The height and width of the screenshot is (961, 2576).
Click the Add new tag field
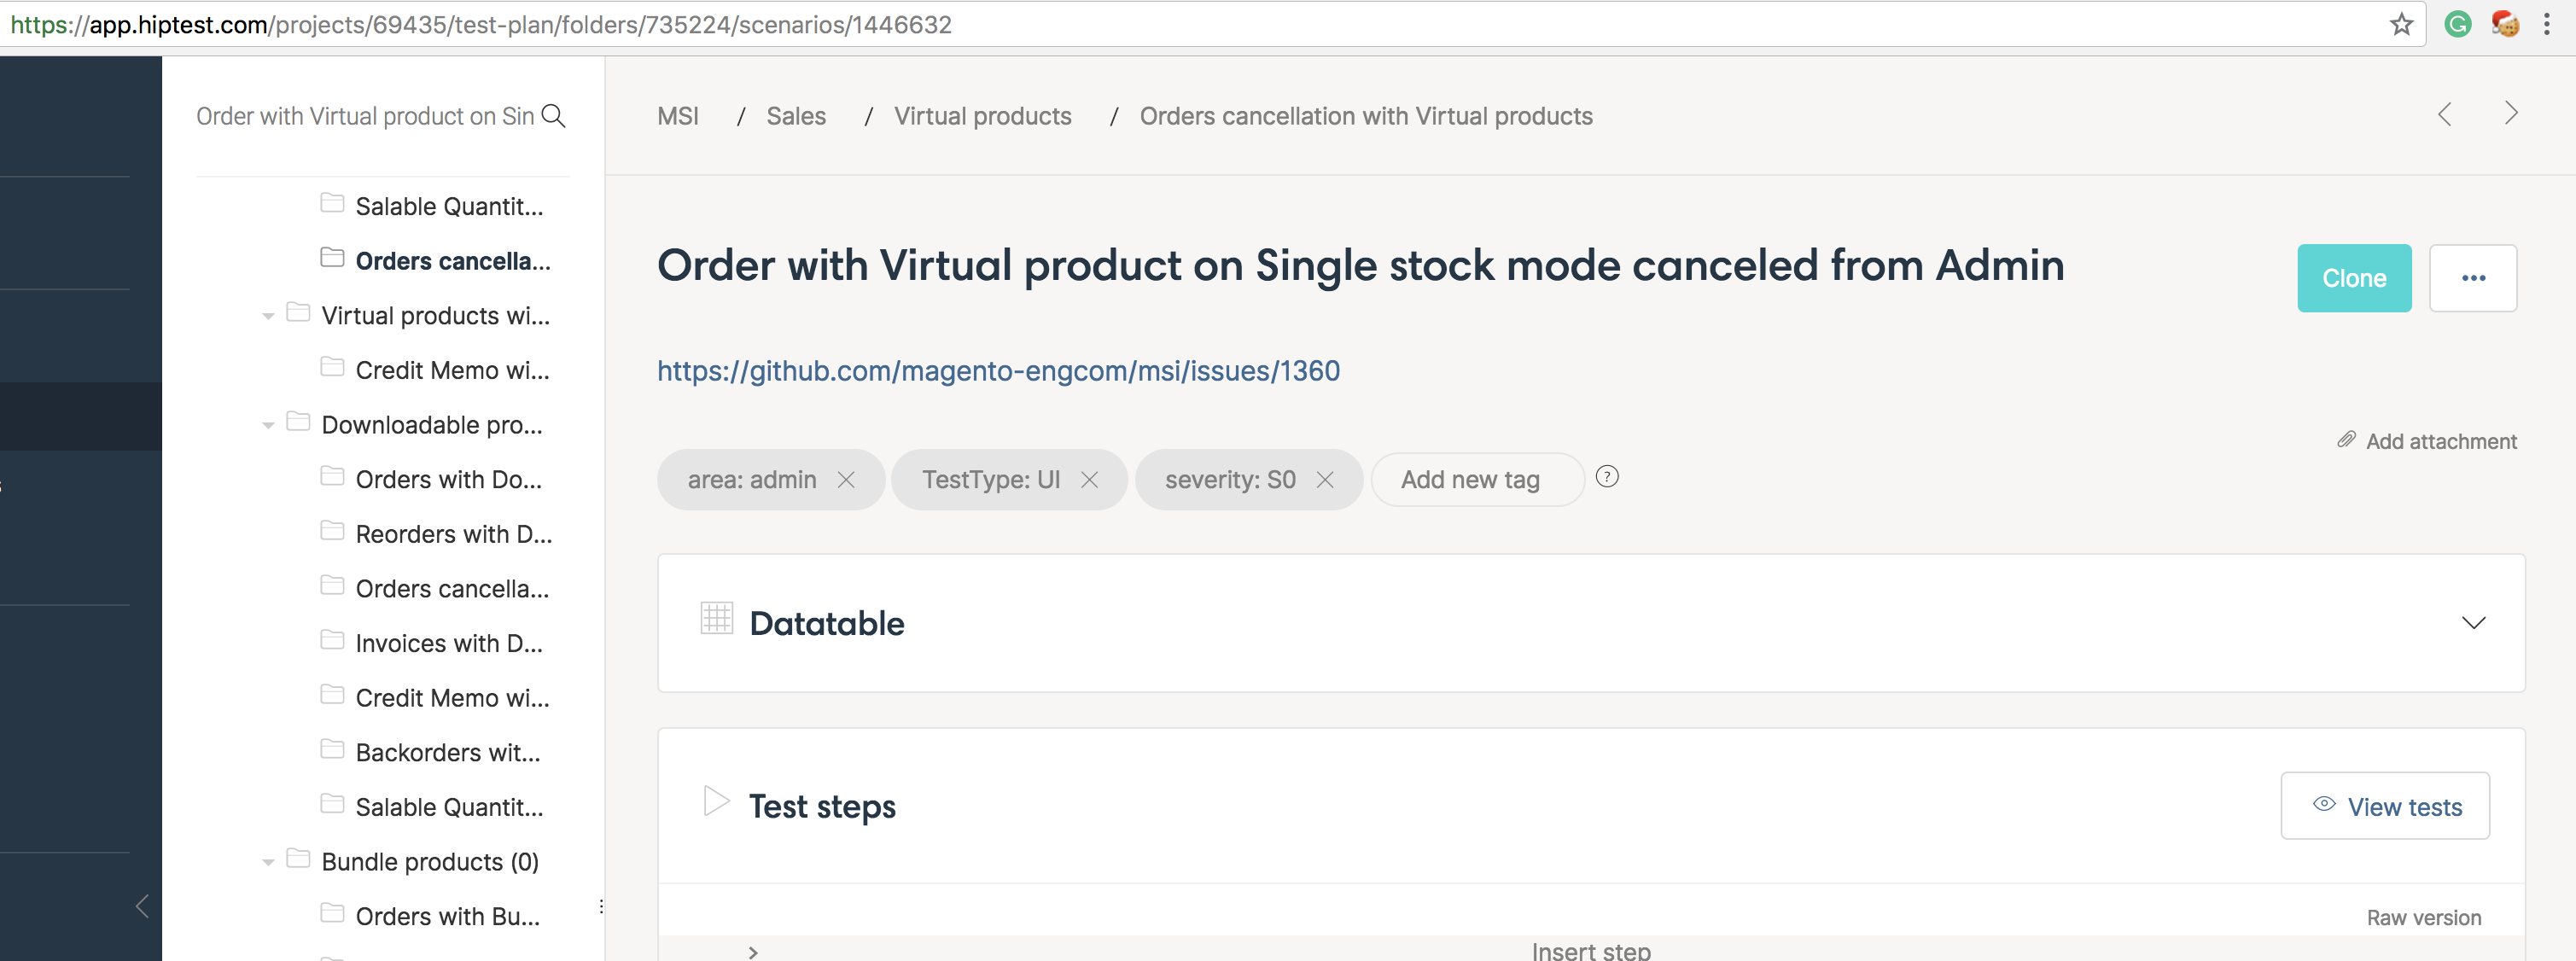[x=1470, y=480]
